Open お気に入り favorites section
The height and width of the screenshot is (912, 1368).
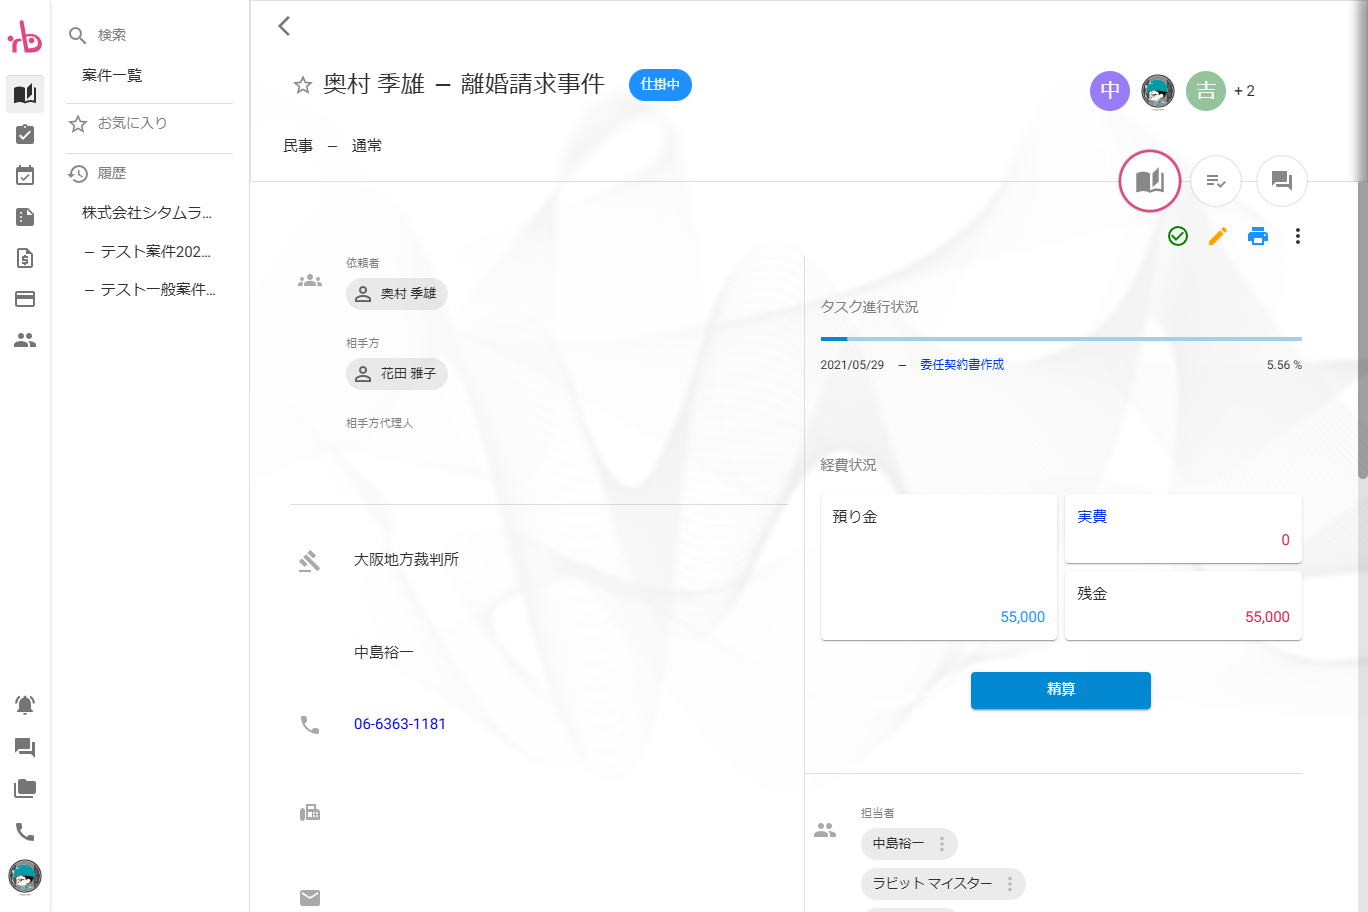(132, 123)
